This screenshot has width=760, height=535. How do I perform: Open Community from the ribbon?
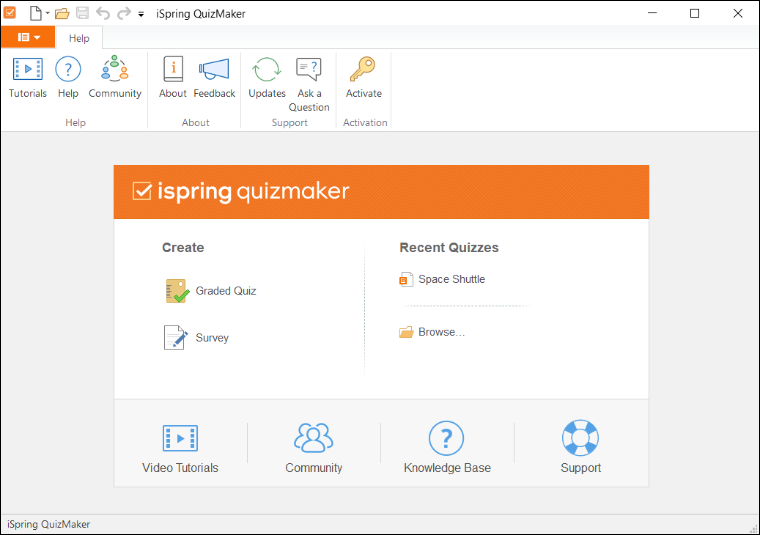pos(115,78)
